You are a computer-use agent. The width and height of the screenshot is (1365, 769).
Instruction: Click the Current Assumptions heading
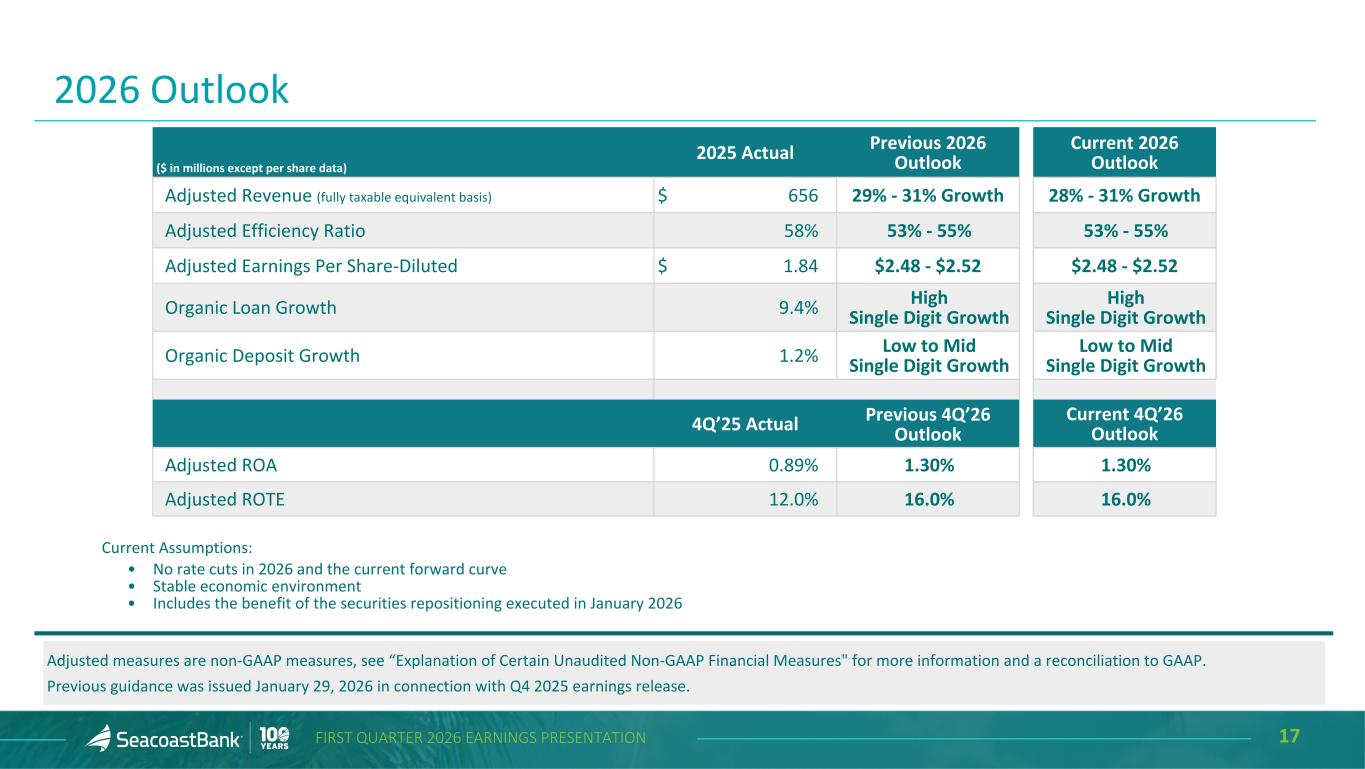177,548
